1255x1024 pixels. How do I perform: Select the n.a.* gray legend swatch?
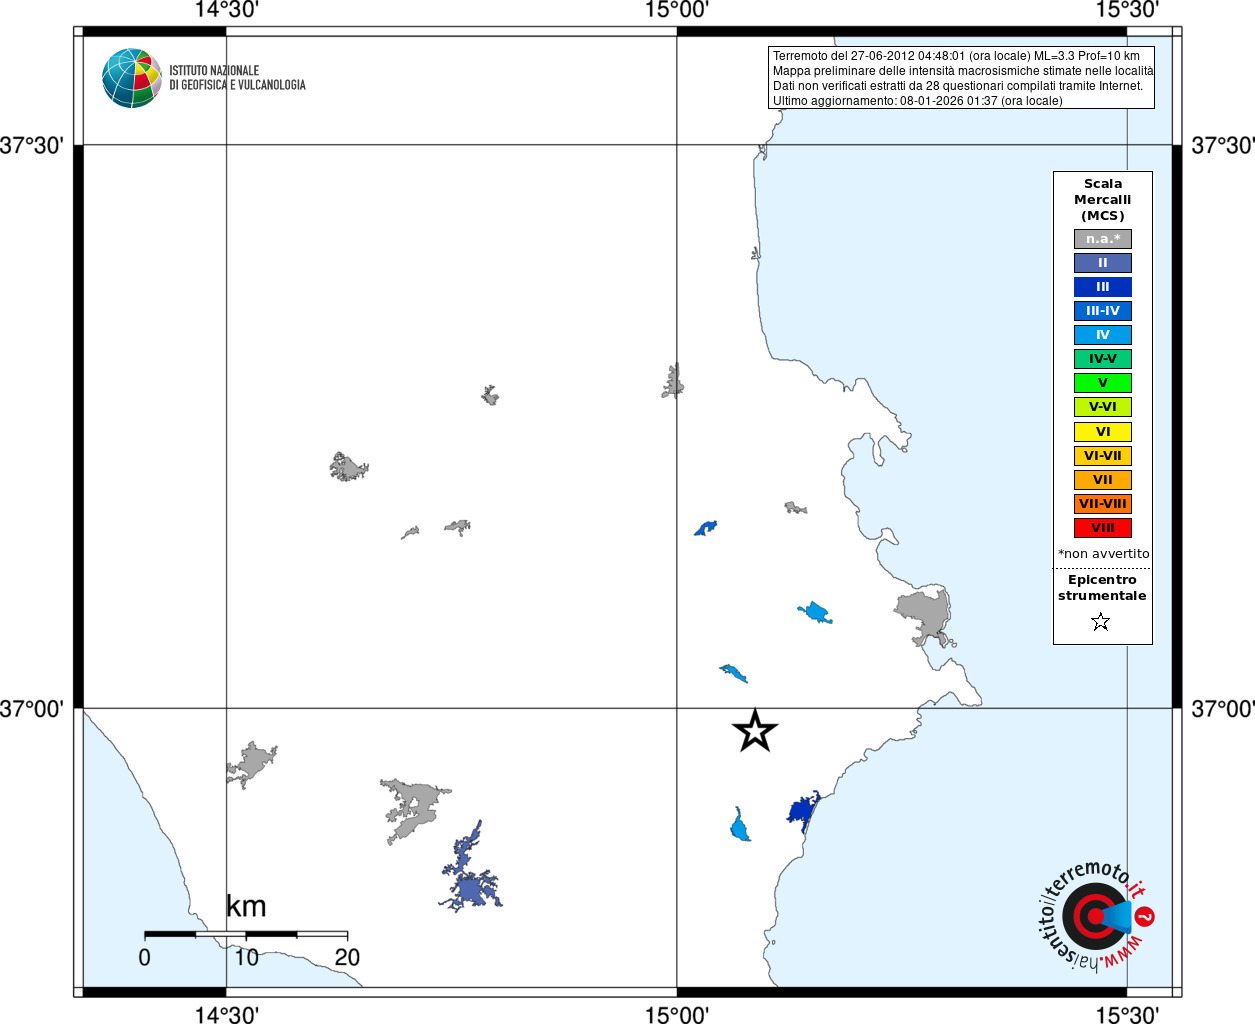[x=1103, y=239]
